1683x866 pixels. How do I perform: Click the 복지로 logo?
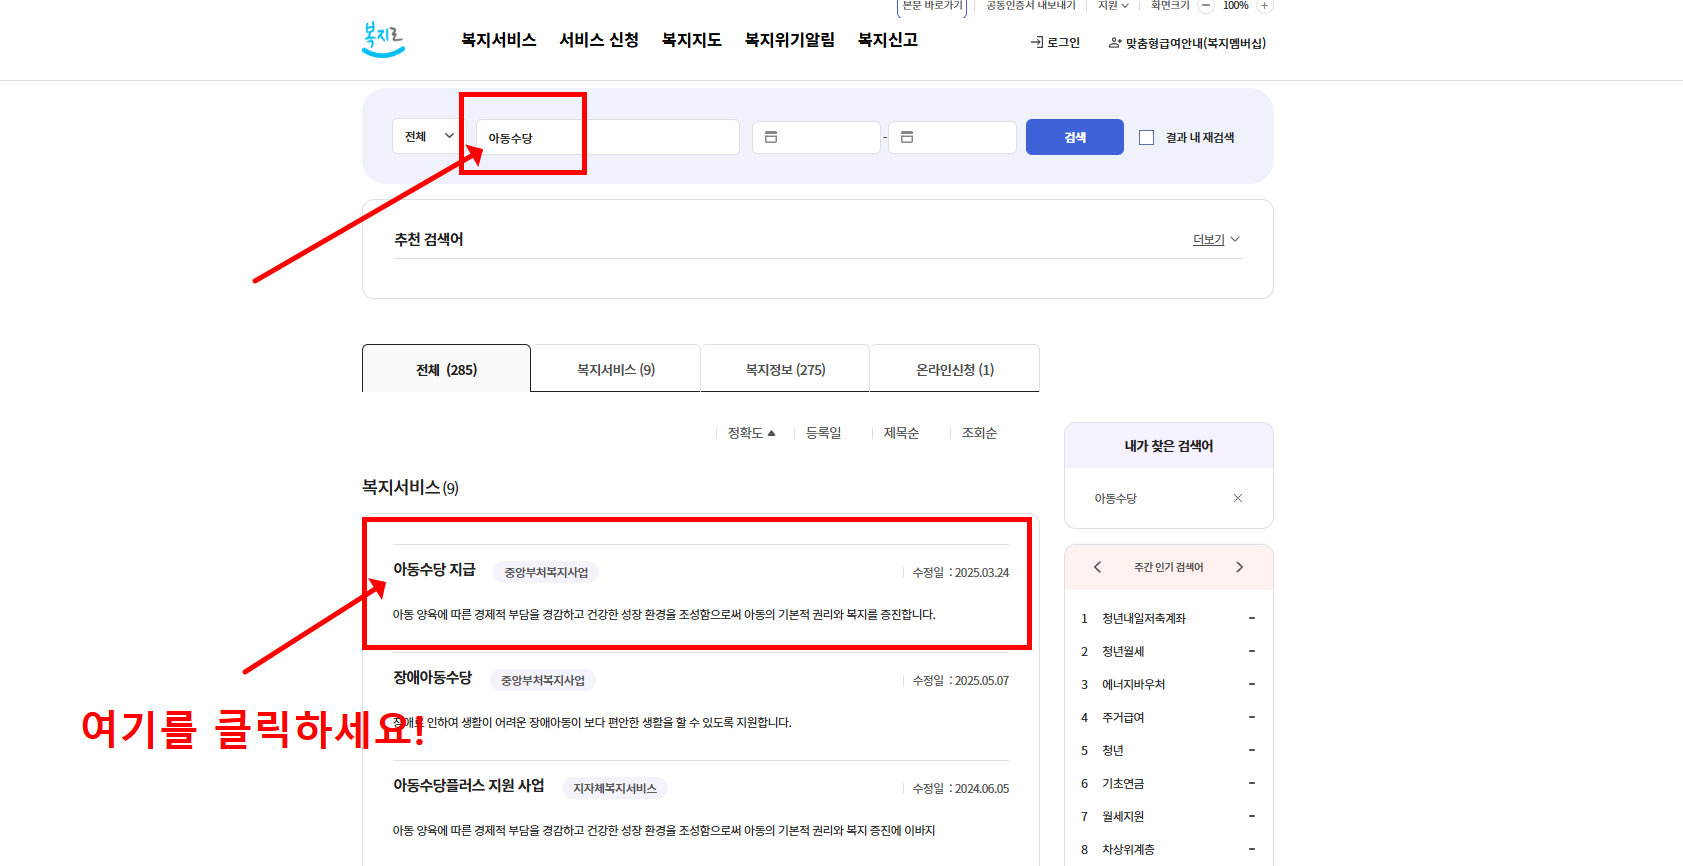384,40
